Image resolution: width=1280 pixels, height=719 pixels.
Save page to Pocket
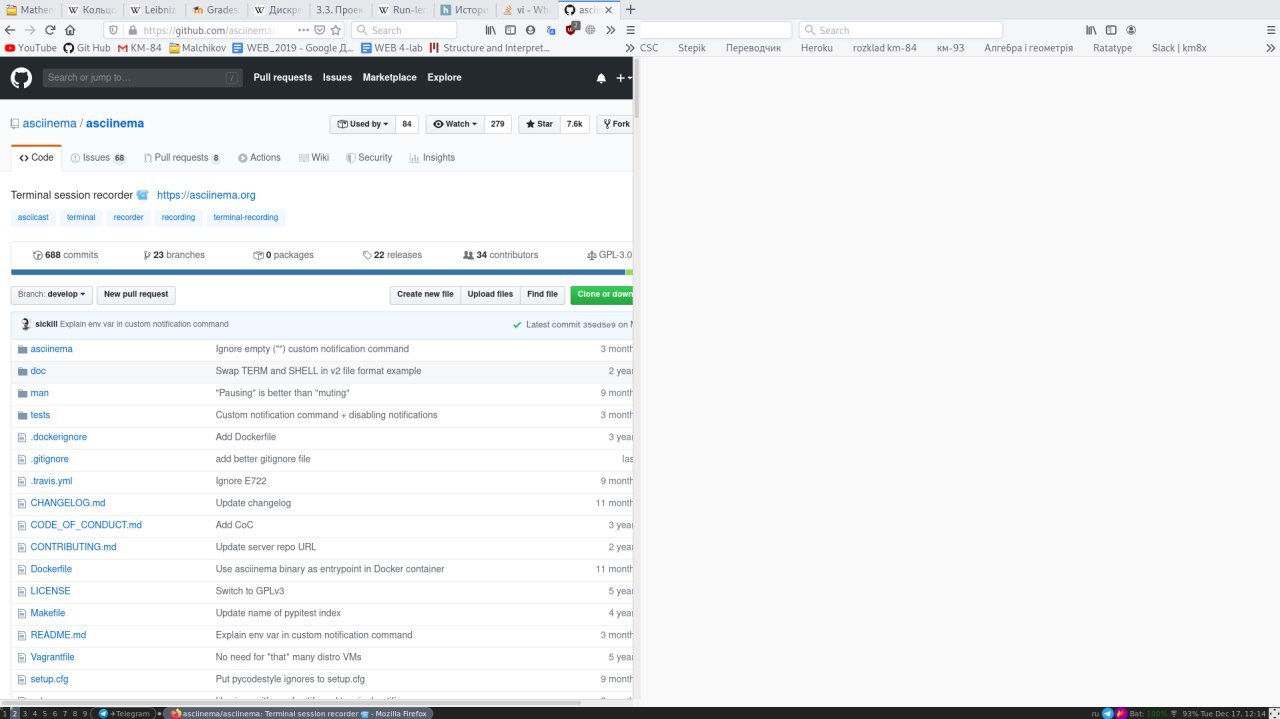[x=320, y=30]
